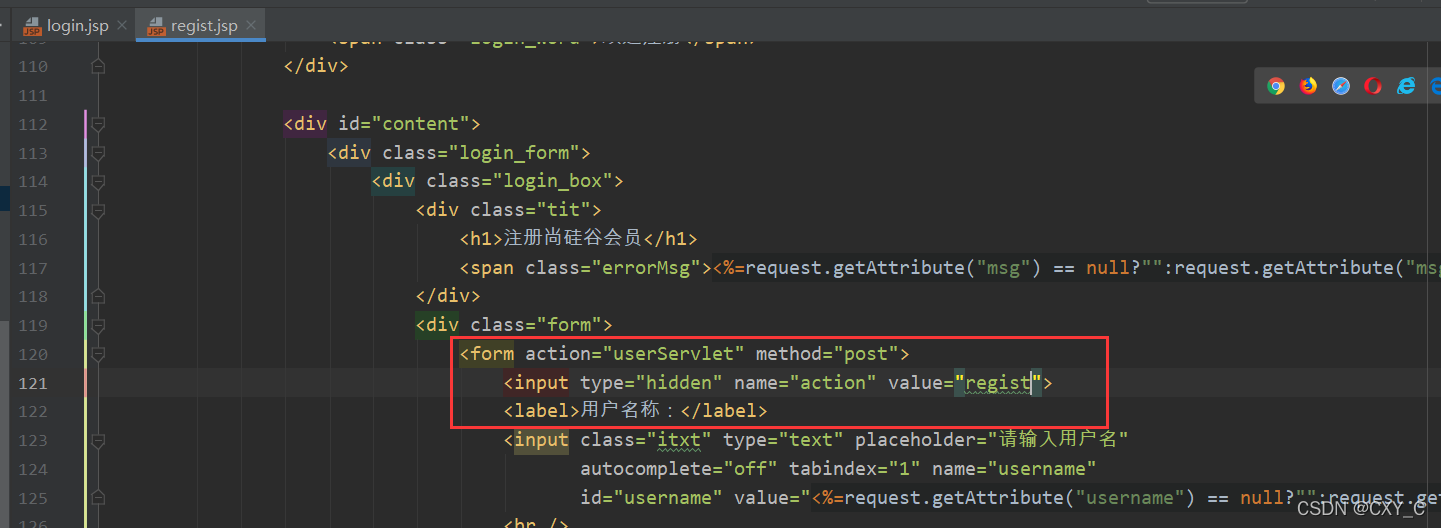Open page in Edge browser icon
Viewport: 1441px width, 528px height.
1436,86
